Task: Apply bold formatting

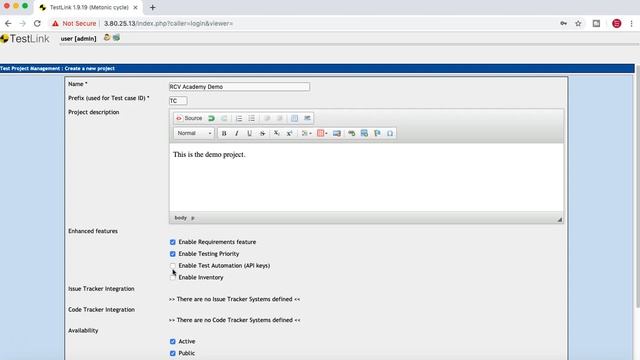Action: pos(224,133)
